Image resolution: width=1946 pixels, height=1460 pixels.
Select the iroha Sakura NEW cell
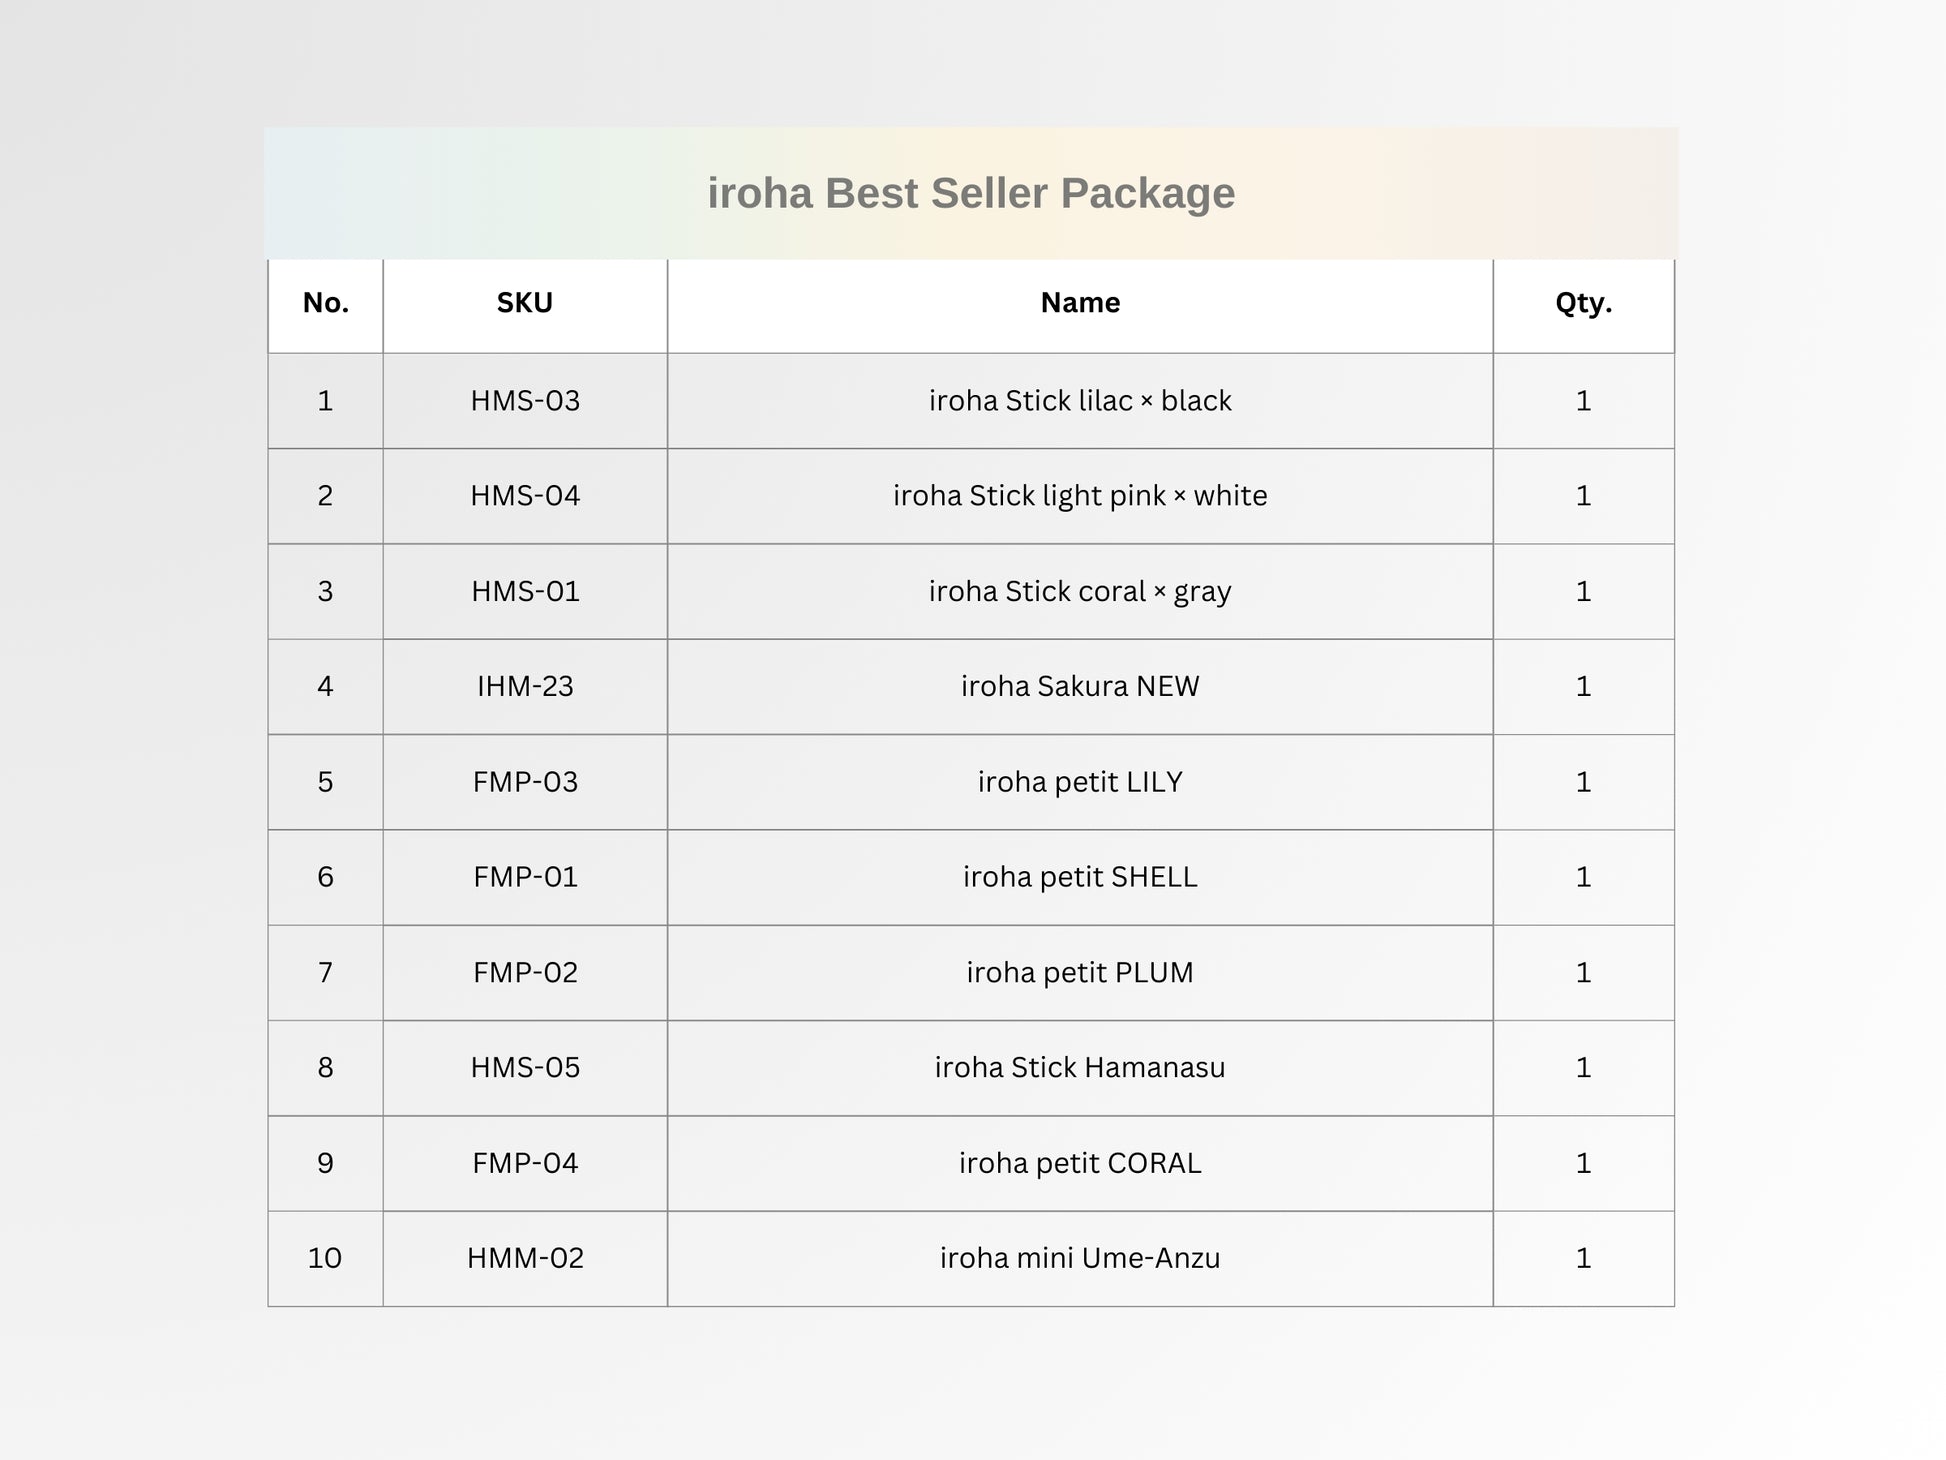point(1080,687)
